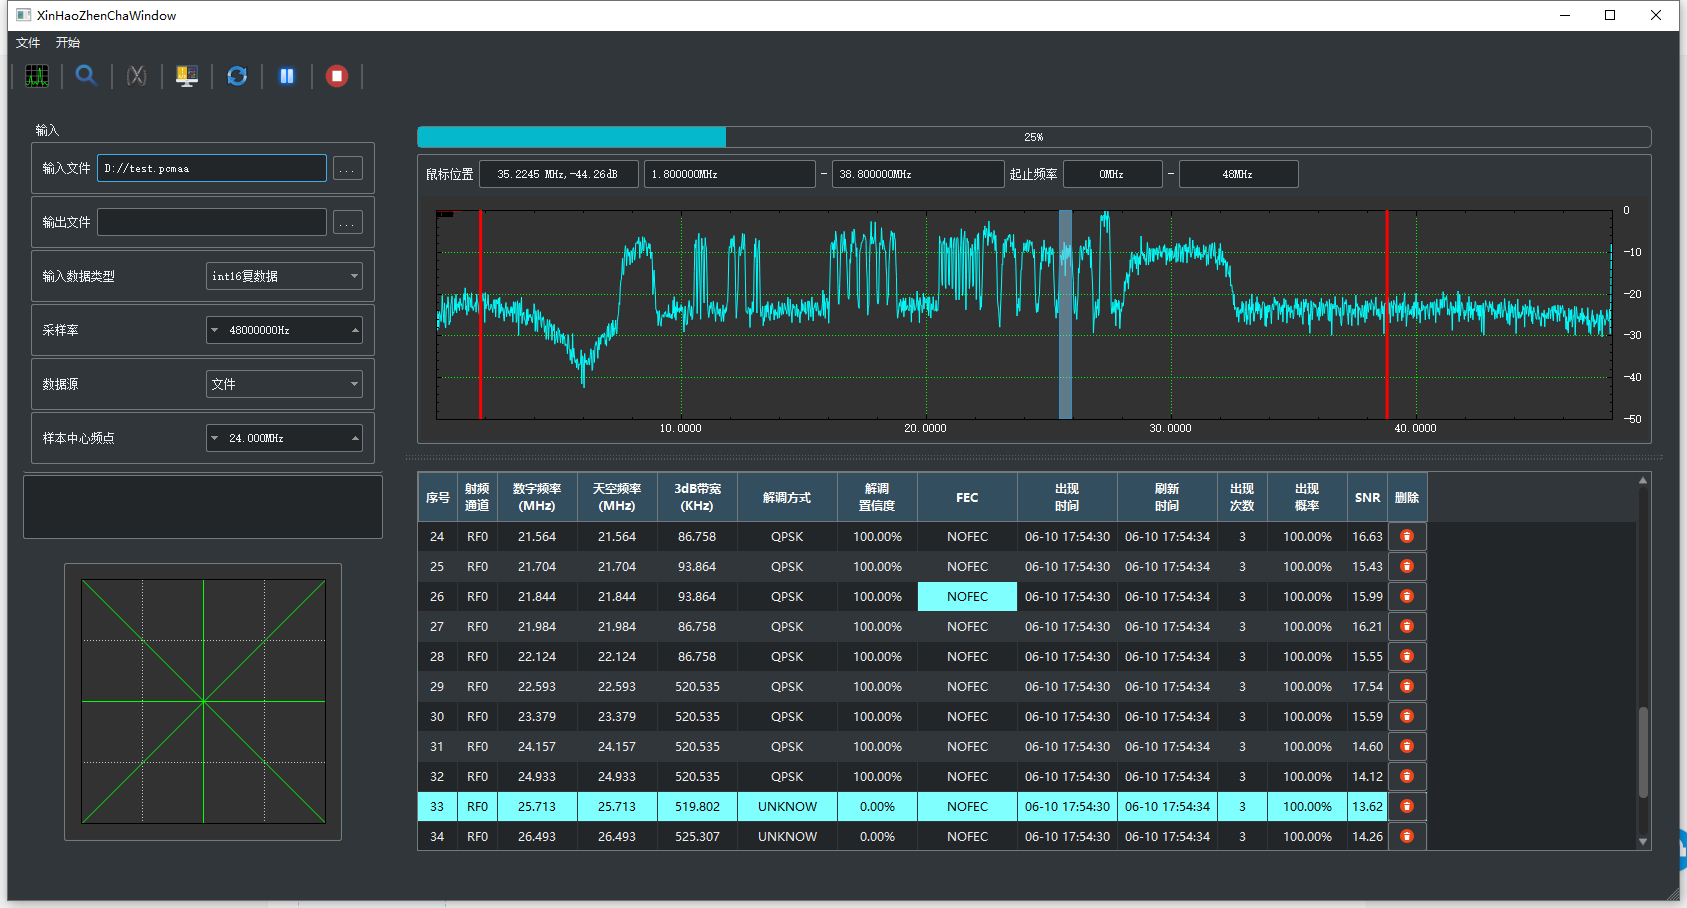Open the monitor code display toolbar icon

click(187, 76)
